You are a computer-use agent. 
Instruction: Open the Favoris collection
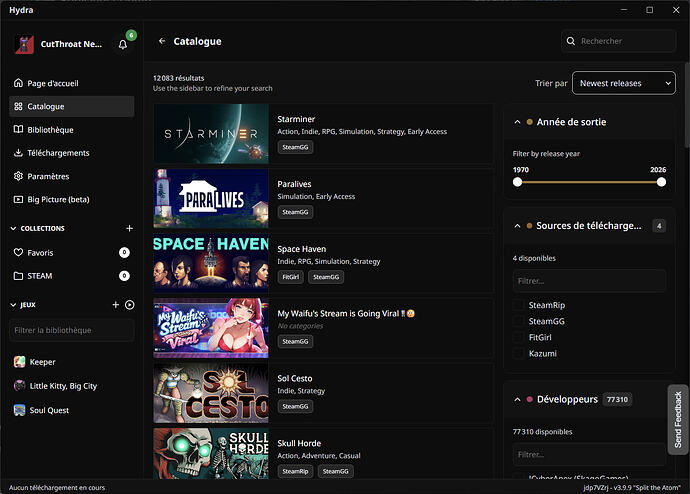(x=72, y=252)
